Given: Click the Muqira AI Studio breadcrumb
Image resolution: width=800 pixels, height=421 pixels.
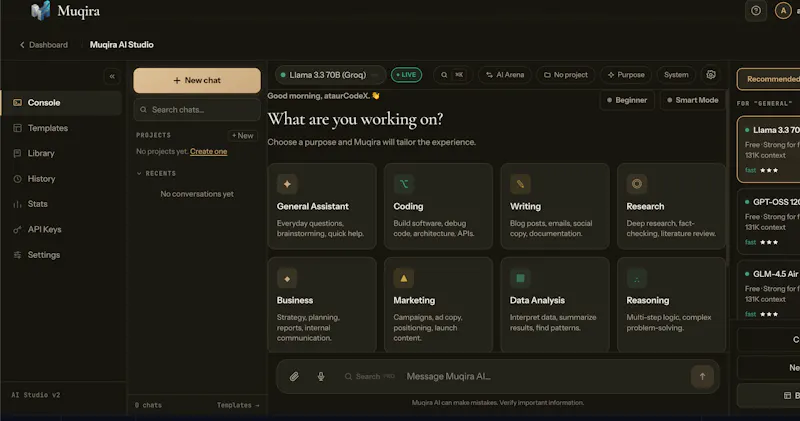Looking at the screenshot, I should pos(121,45).
